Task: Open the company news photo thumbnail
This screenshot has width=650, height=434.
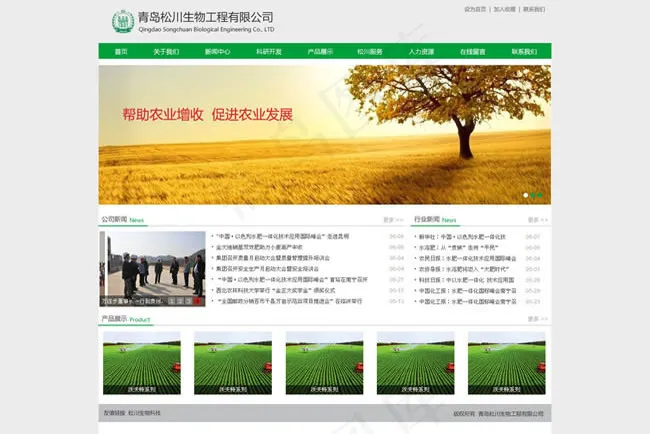Action: (152, 268)
